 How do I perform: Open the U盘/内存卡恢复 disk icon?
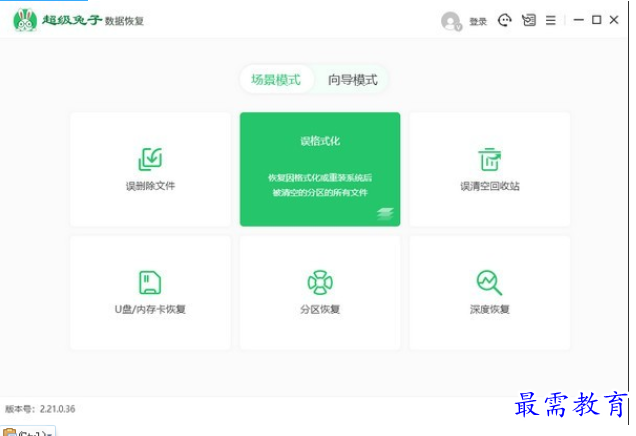tap(150, 282)
